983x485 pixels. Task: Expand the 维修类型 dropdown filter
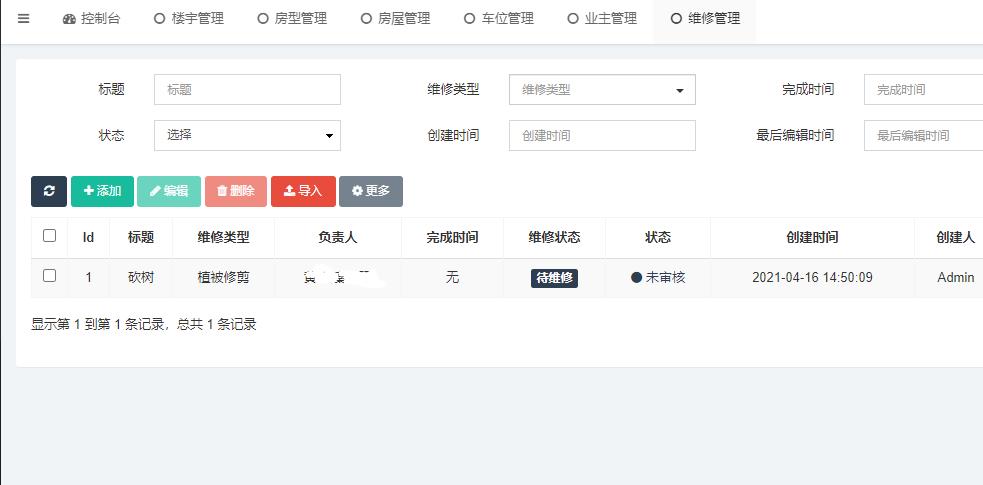click(x=602, y=90)
